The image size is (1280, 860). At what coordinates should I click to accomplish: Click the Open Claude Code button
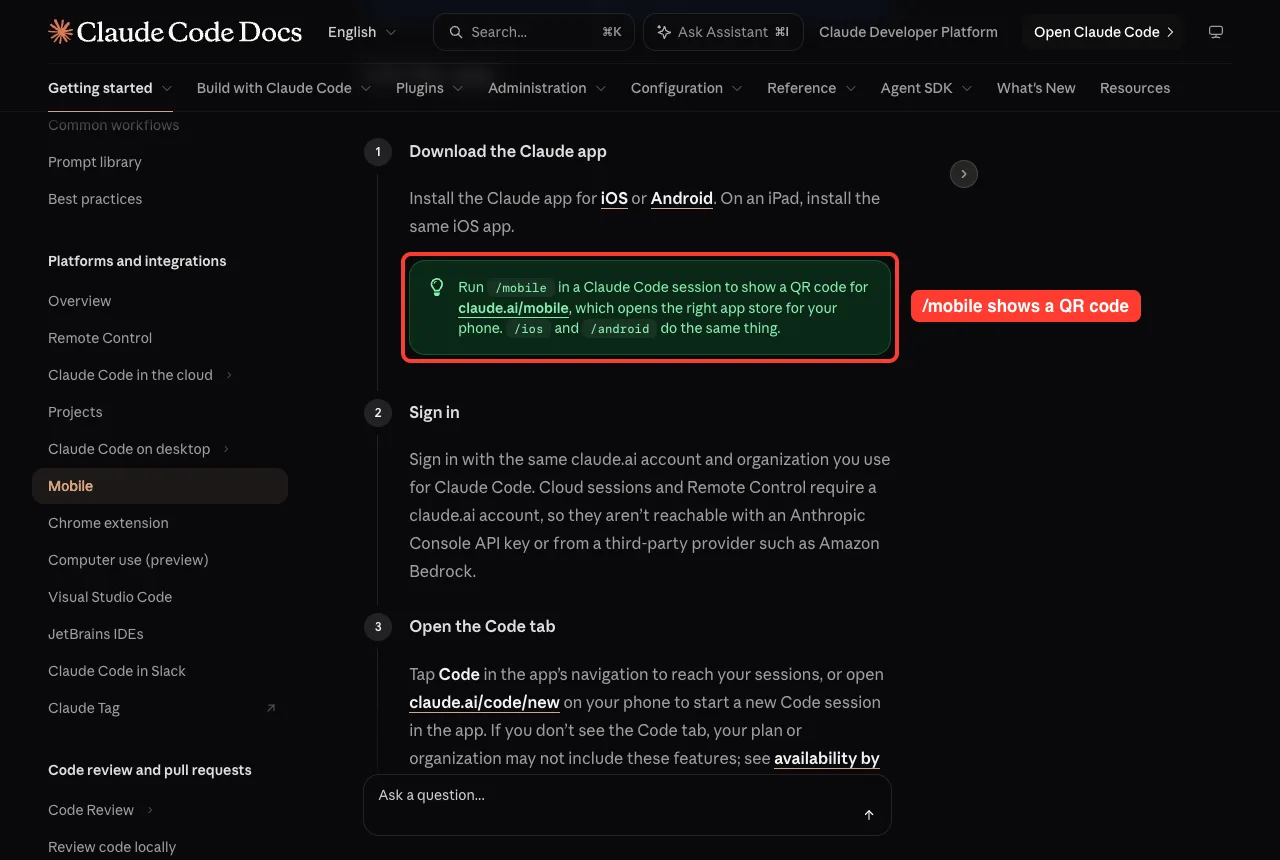coord(1103,32)
